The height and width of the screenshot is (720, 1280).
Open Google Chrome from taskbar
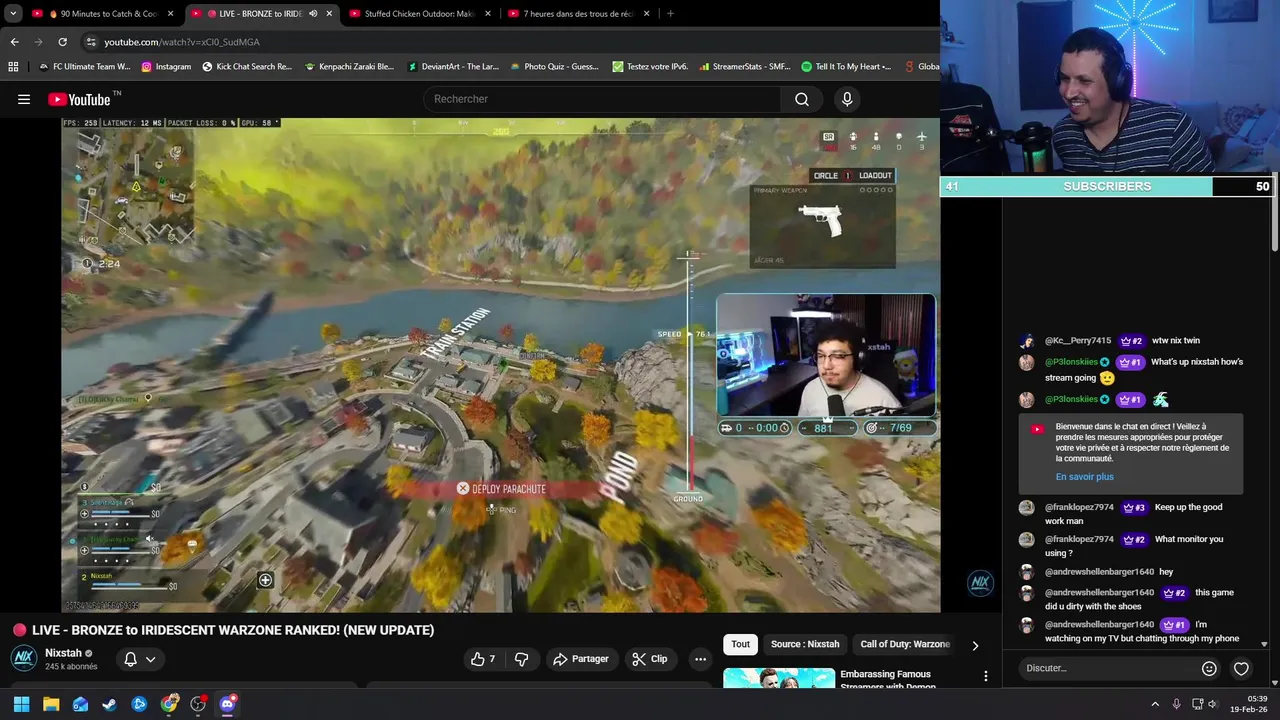[x=169, y=704]
